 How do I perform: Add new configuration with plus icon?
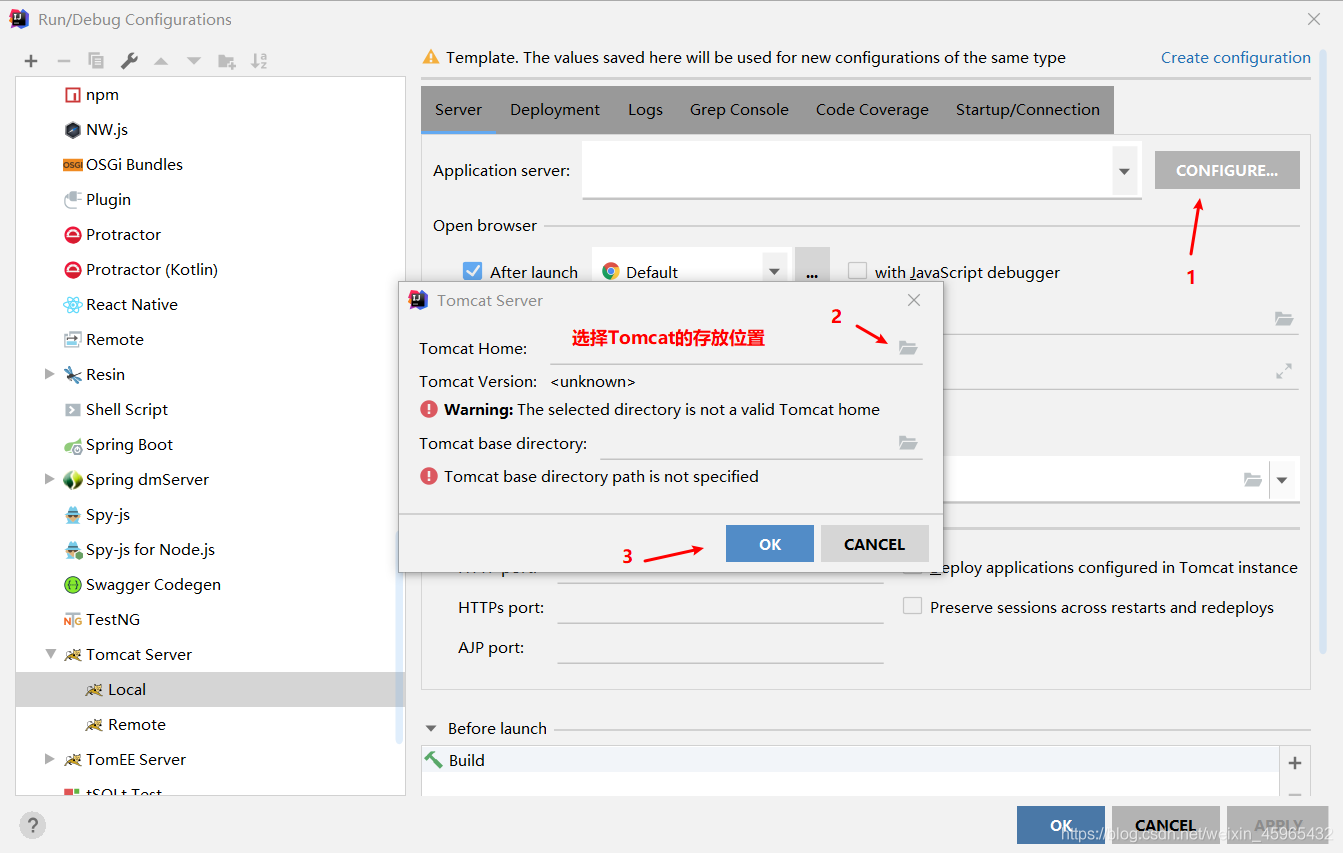(31, 61)
